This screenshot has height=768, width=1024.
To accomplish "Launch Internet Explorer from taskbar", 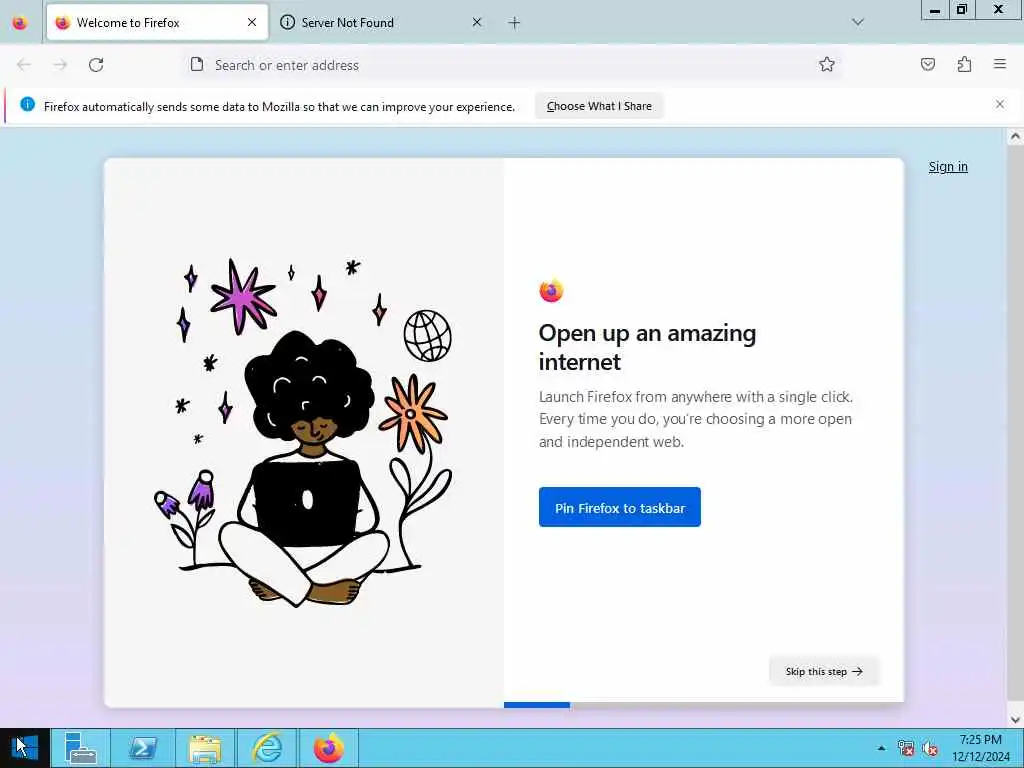I will coord(267,748).
